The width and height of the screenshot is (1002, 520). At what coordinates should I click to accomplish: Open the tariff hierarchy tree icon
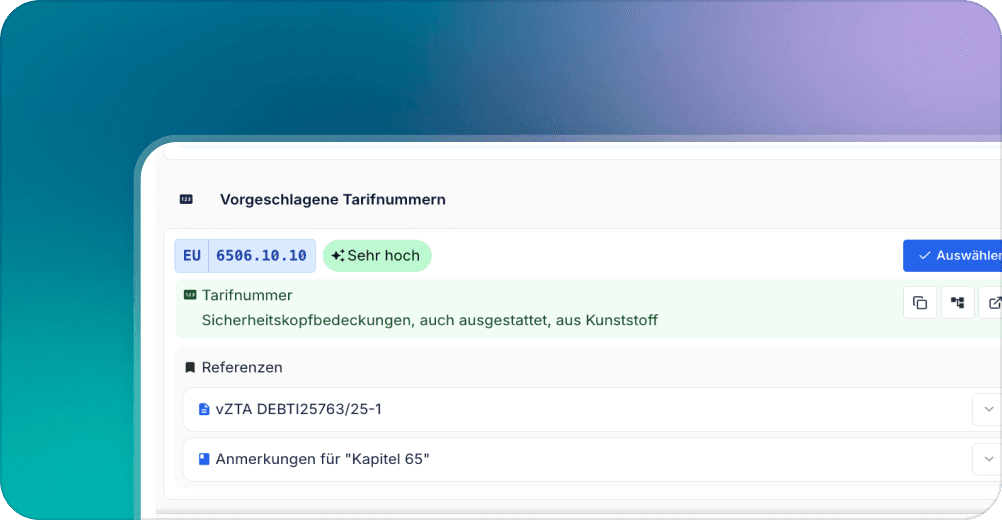tap(957, 303)
